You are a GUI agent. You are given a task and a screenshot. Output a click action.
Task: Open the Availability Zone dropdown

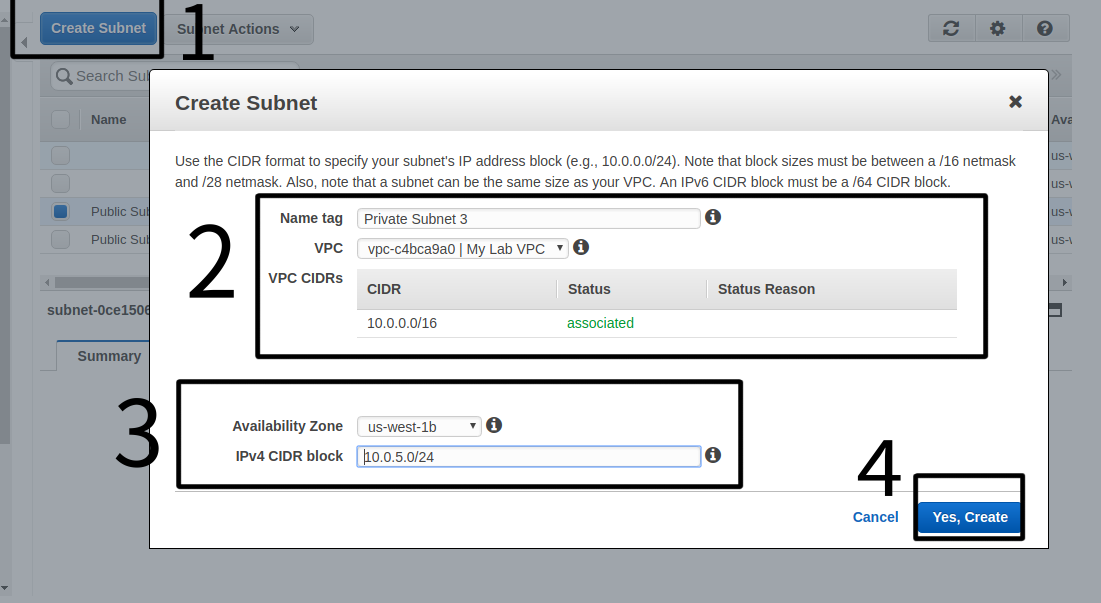[x=419, y=426]
